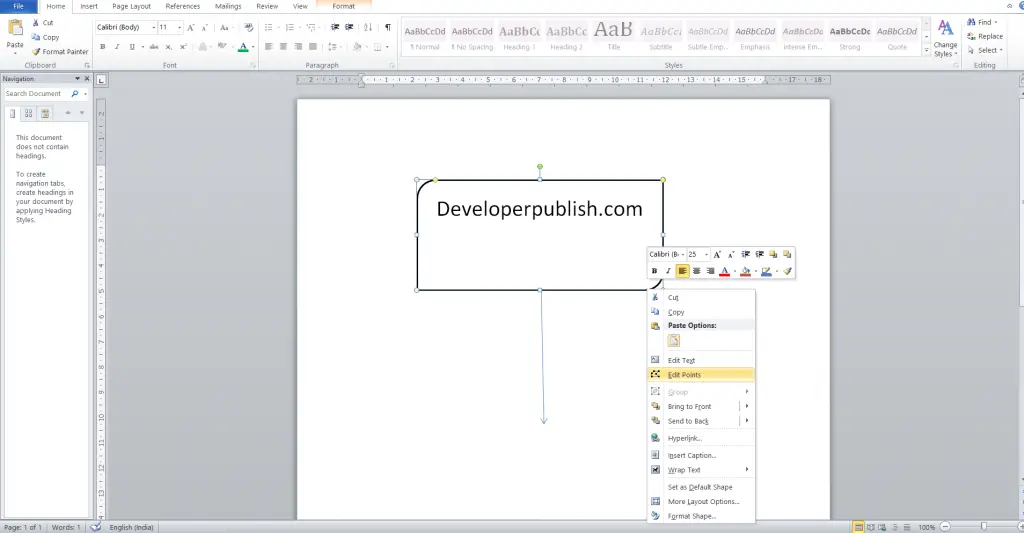Viewport: 1024px width, 533px height.
Task: Toggle Bold in the mini toolbar
Action: [x=654, y=271]
